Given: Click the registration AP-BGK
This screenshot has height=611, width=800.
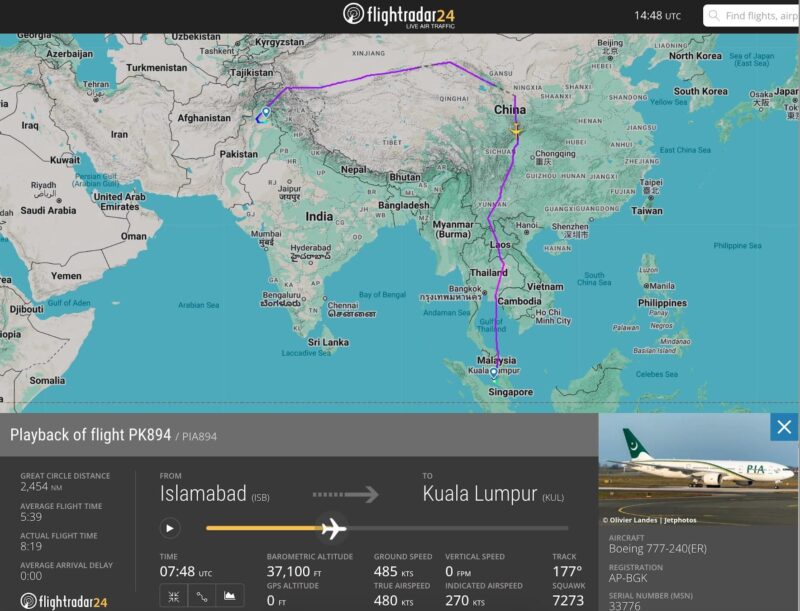Looking at the screenshot, I should coord(628,578).
